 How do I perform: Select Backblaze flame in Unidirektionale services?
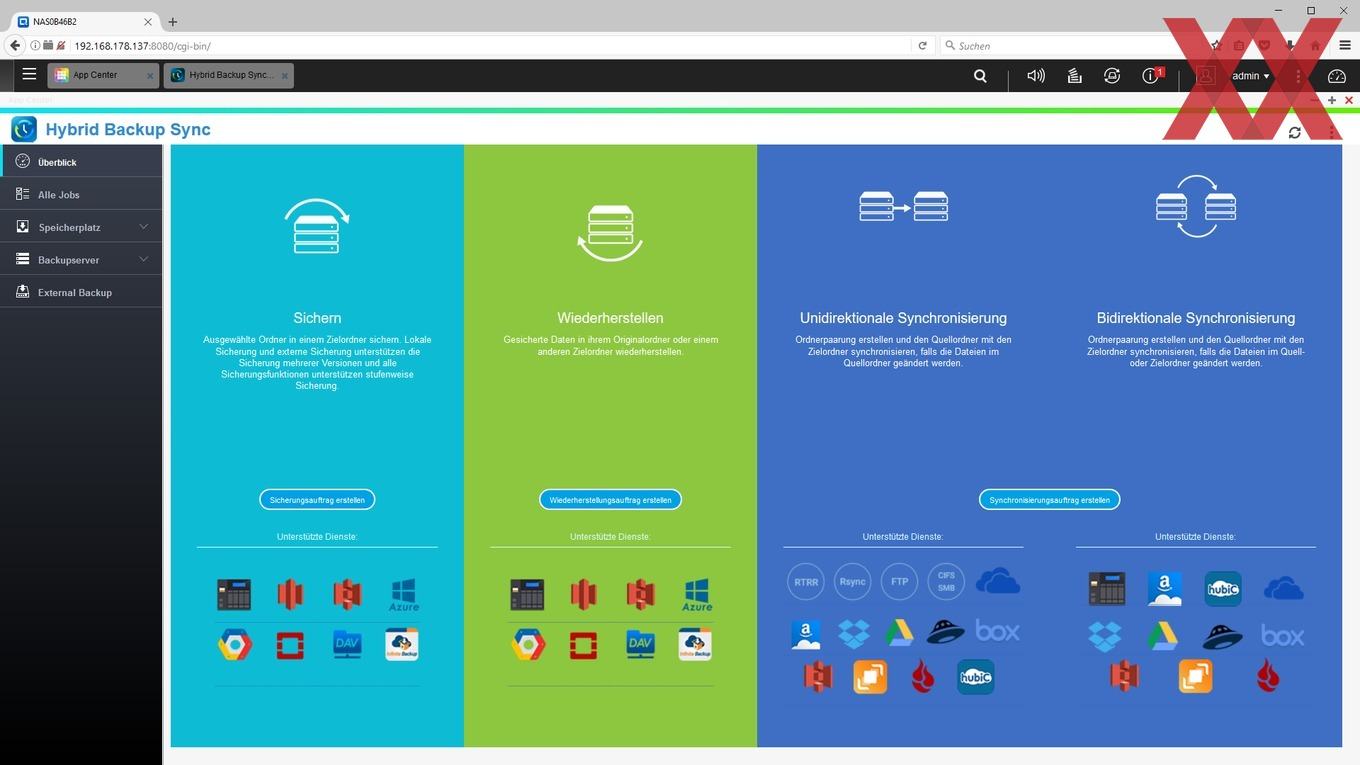[923, 678]
